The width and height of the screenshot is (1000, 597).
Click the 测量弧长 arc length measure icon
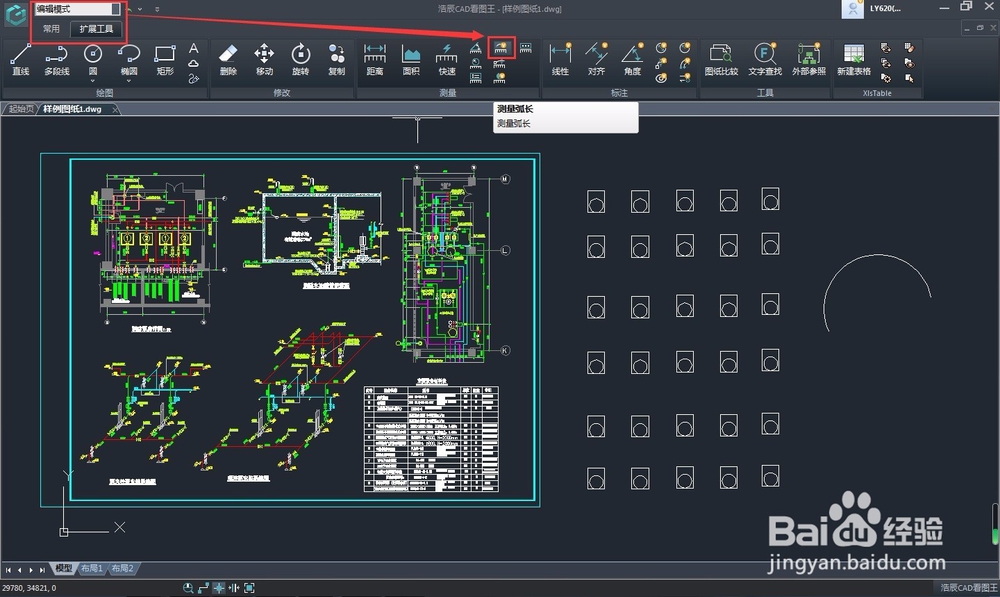click(501, 48)
